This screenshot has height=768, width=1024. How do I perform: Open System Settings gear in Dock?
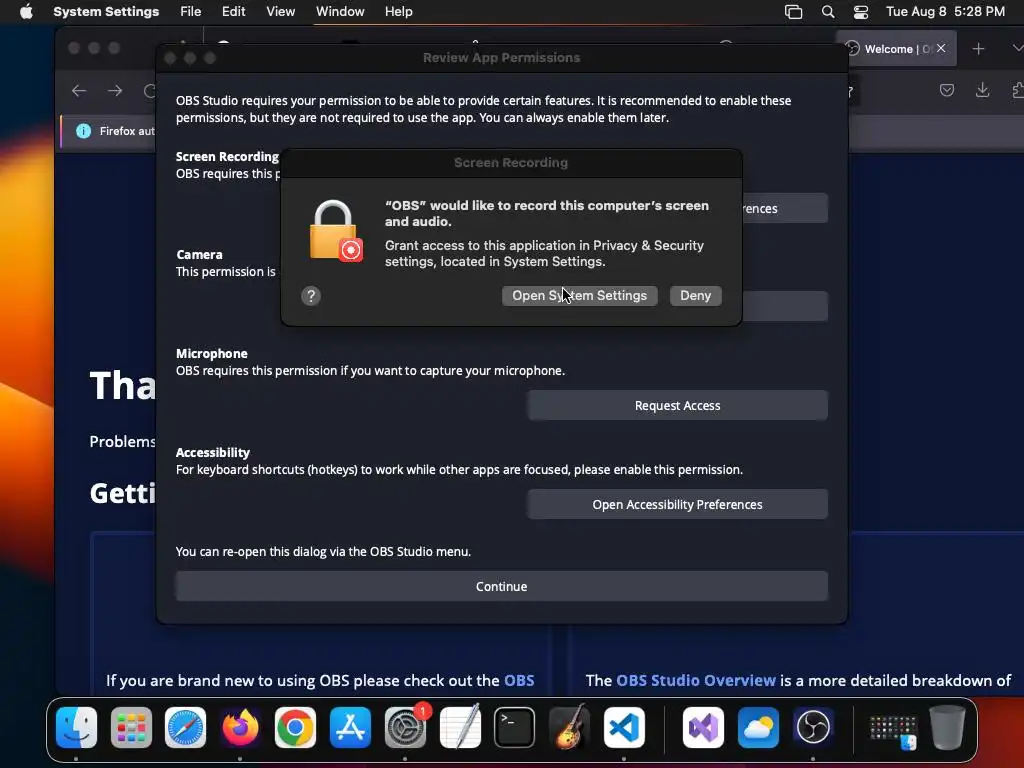point(405,727)
